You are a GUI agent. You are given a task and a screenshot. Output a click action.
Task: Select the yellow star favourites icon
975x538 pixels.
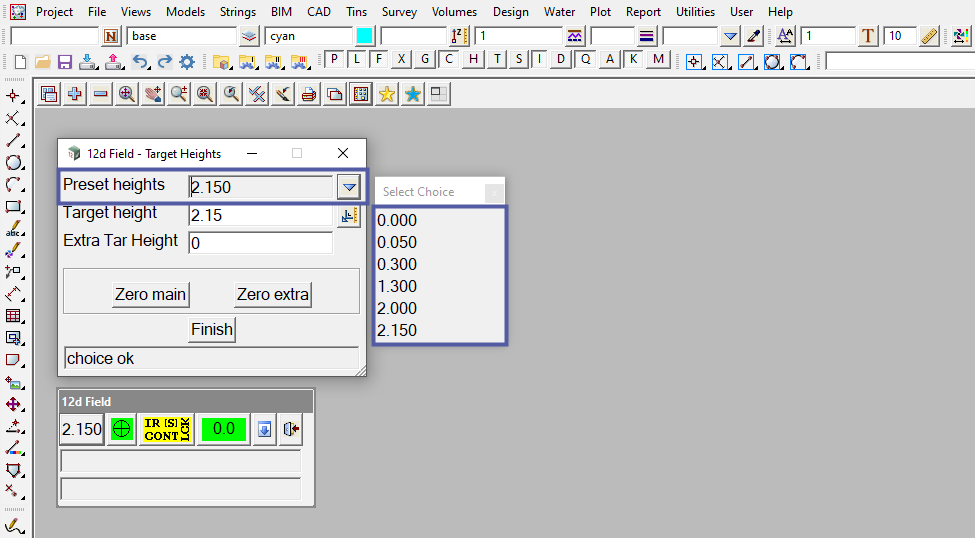(x=387, y=95)
